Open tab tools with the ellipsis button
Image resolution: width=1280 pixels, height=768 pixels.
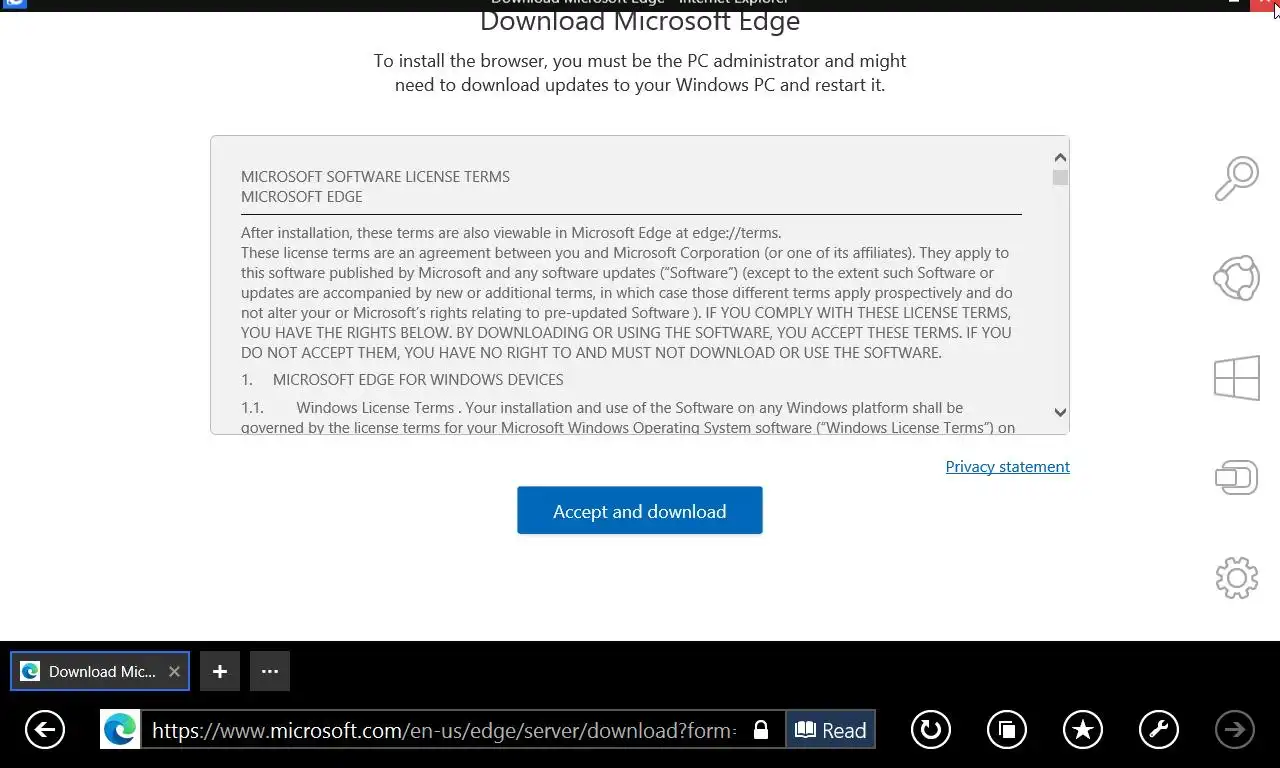(x=270, y=671)
